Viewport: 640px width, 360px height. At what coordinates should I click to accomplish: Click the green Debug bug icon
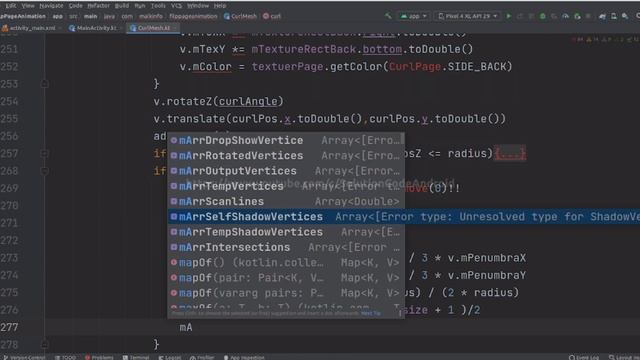542,16
